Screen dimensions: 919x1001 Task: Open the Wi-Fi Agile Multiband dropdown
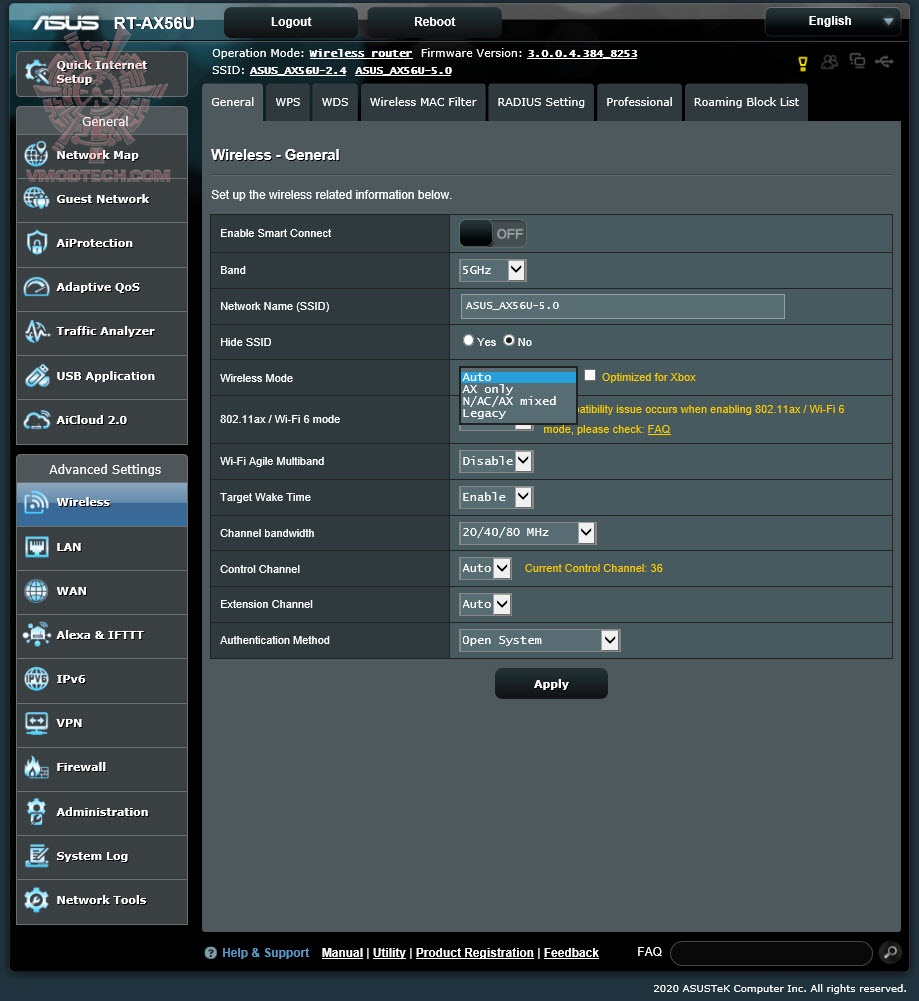tap(496, 461)
